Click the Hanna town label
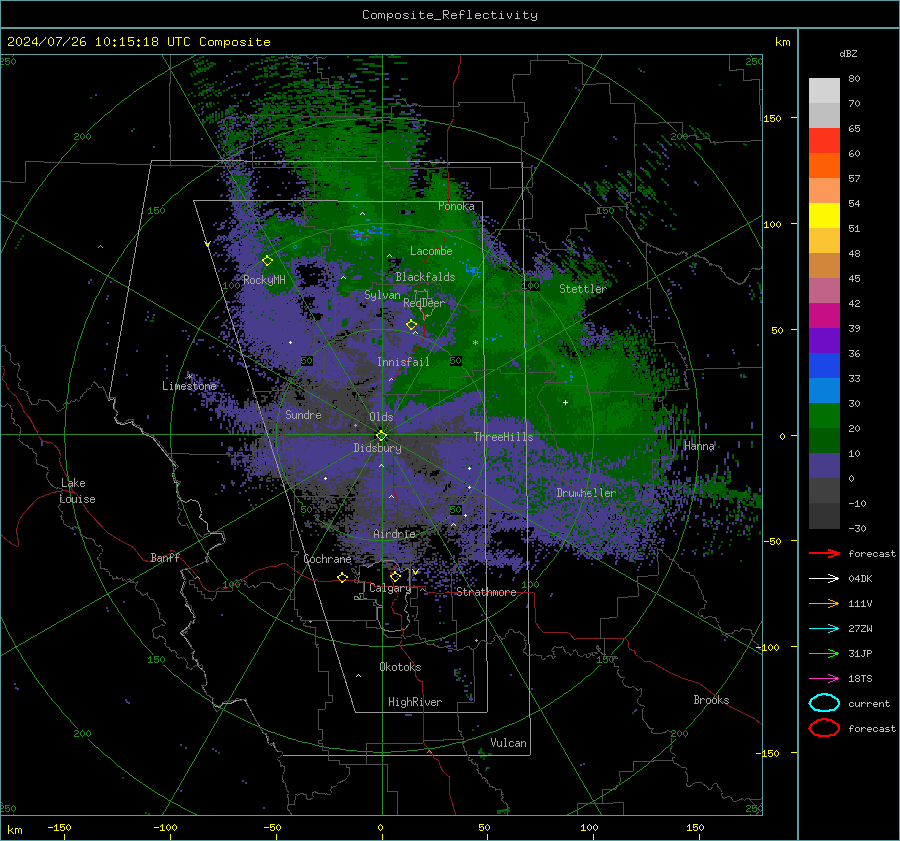 [699, 446]
